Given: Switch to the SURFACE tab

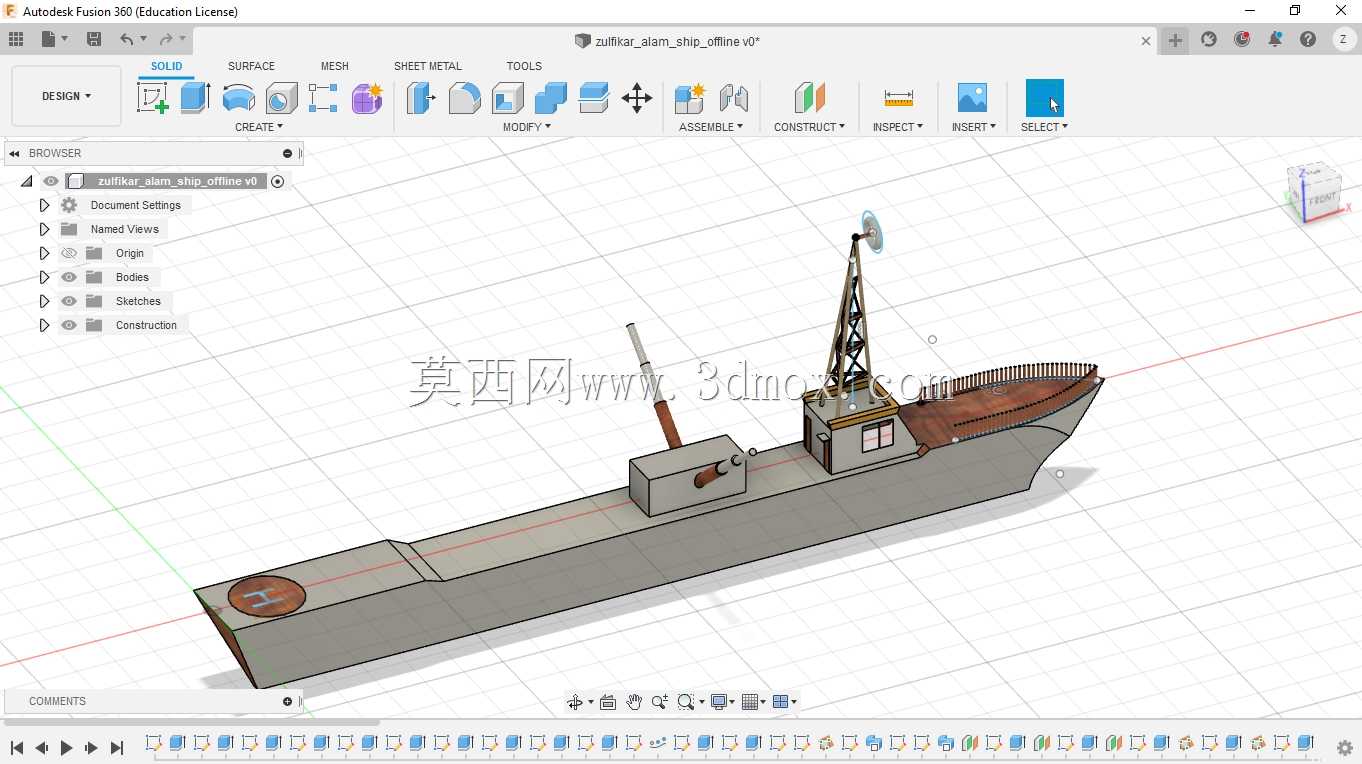Looking at the screenshot, I should pos(251,66).
